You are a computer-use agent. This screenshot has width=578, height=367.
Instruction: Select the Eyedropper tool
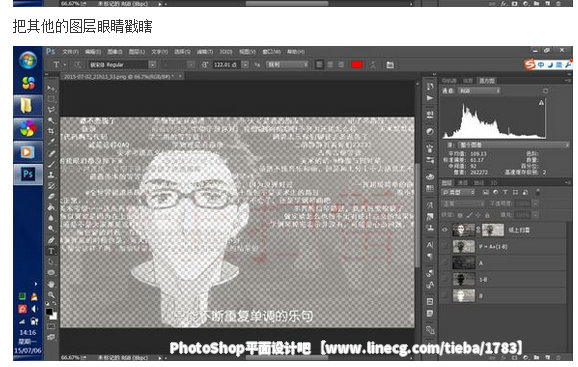coord(51,141)
